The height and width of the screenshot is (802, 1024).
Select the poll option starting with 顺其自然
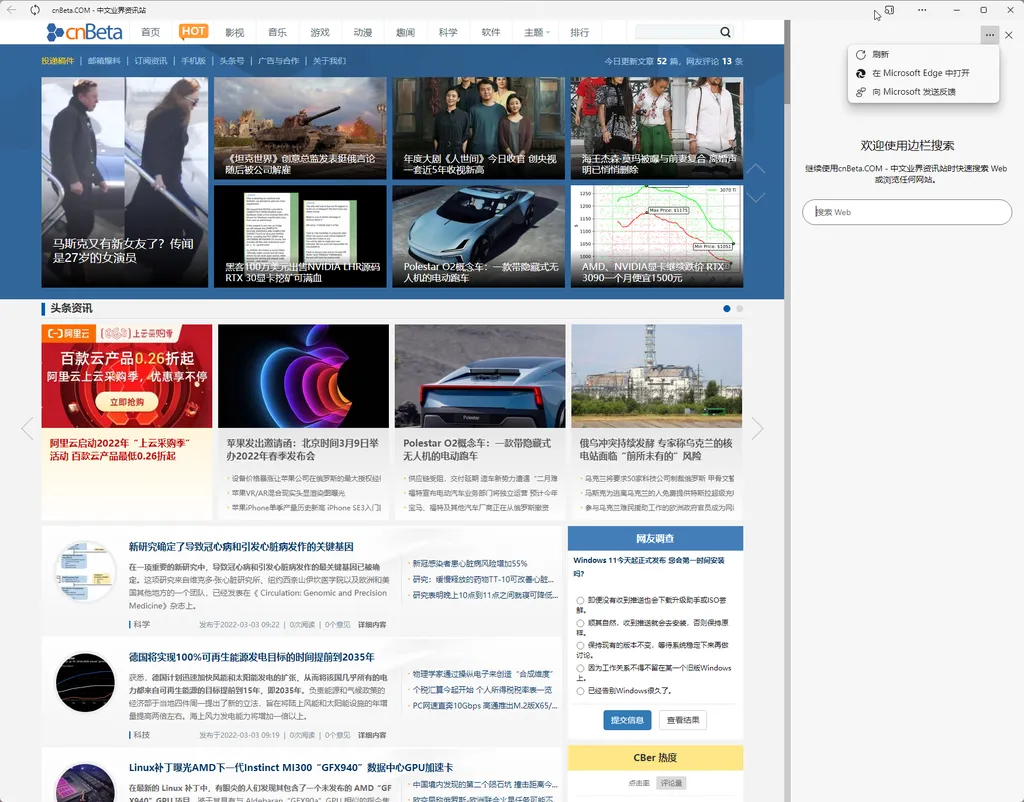[581, 622]
